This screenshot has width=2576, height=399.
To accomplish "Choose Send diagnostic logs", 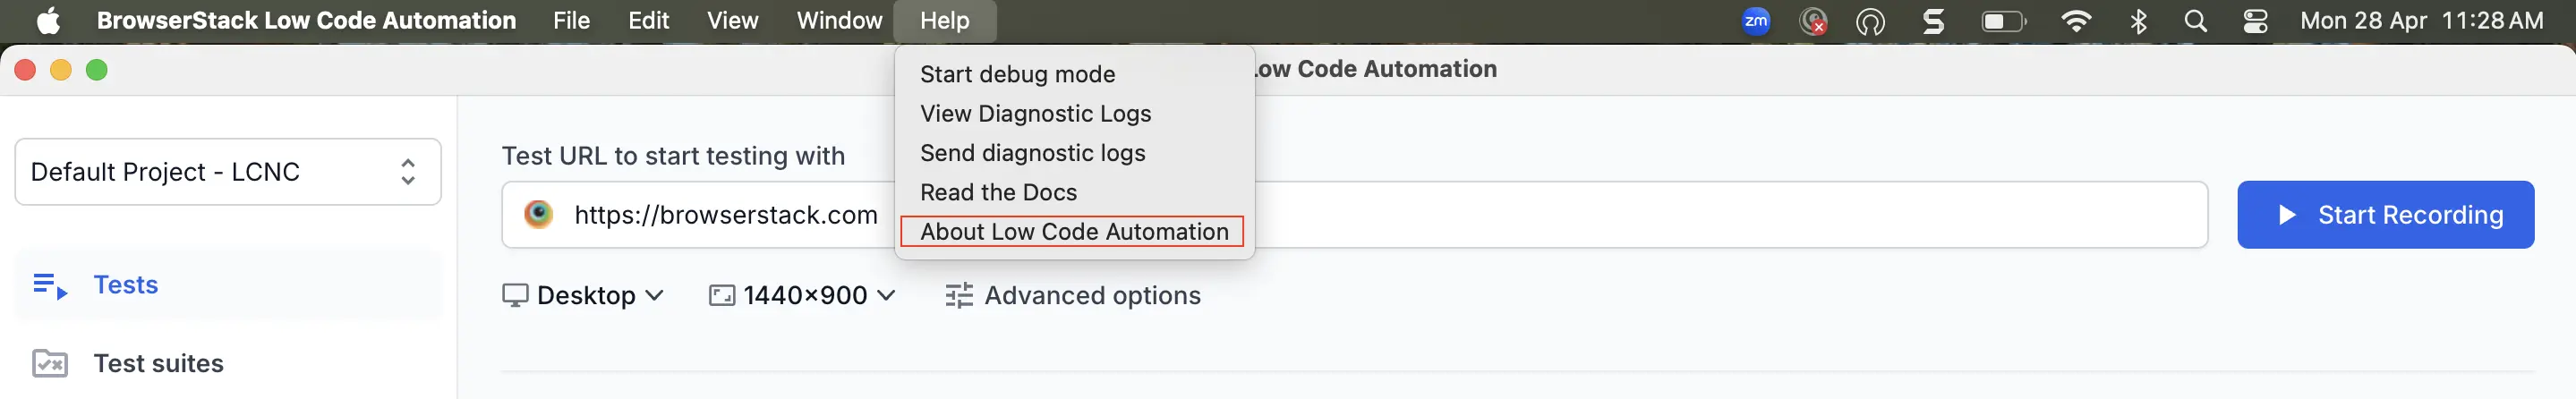I will point(1032,153).
